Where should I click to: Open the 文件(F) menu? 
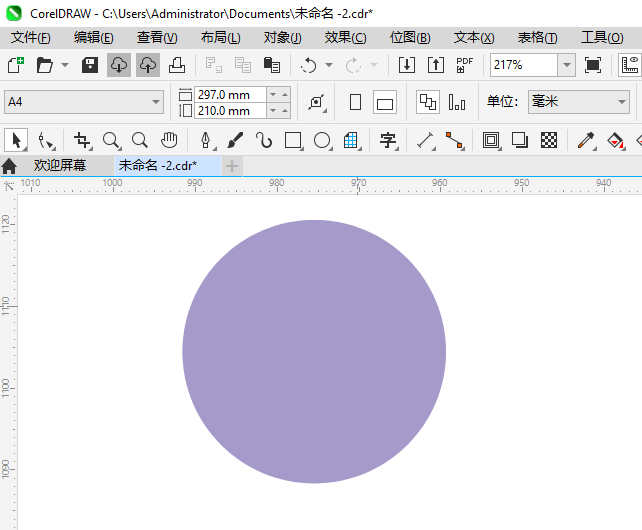click(x=31, y=38)
